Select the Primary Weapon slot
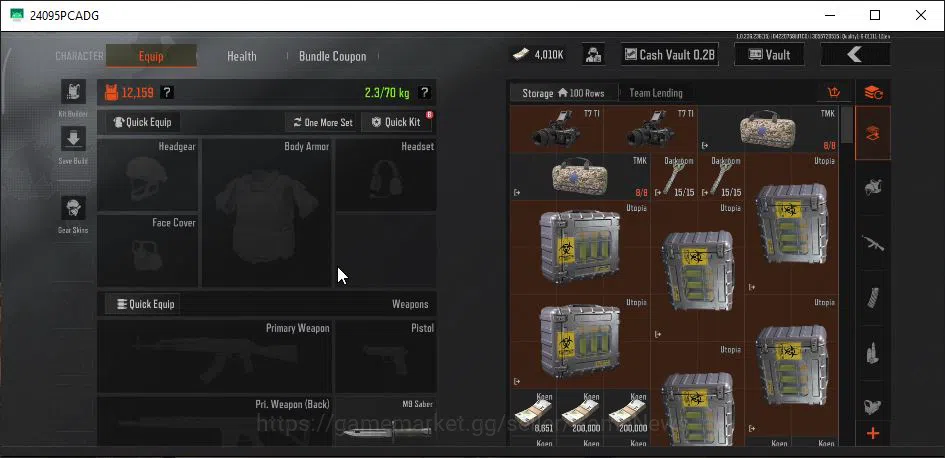Screen dimensions: 945x458 click(x=215, y=357)
